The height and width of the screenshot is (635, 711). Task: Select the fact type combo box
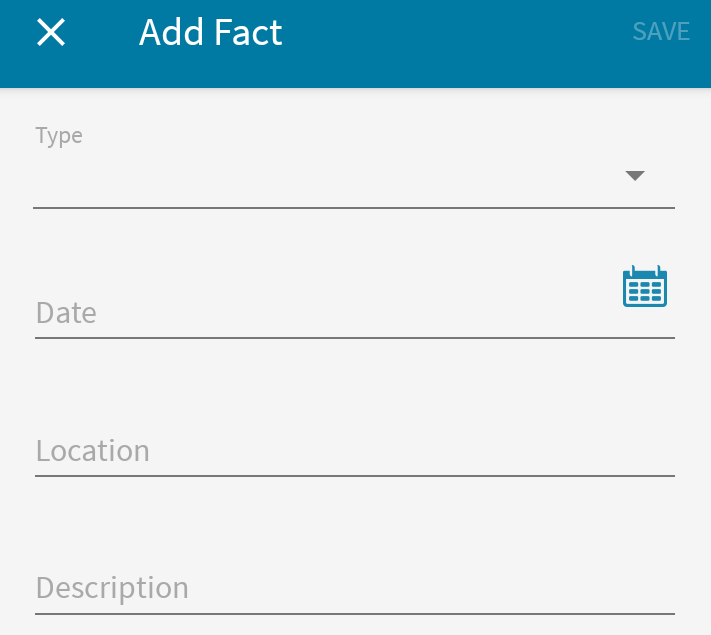354,177
